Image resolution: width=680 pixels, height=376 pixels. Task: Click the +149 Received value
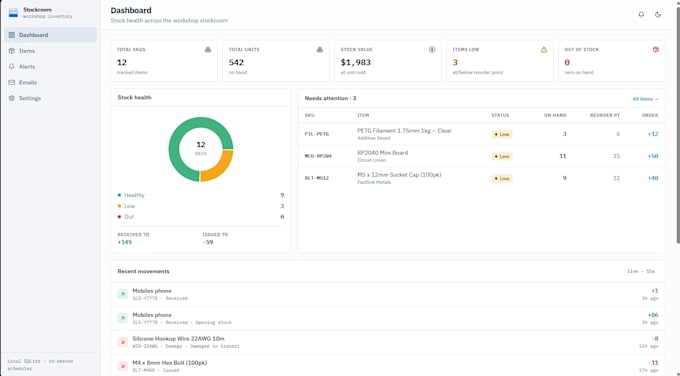[x=124, y=242]
